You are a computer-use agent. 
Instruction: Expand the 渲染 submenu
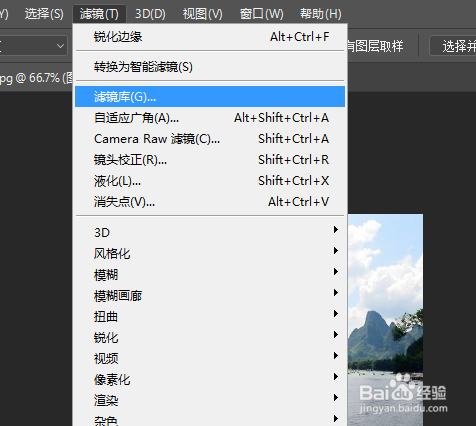click(210, 400)
